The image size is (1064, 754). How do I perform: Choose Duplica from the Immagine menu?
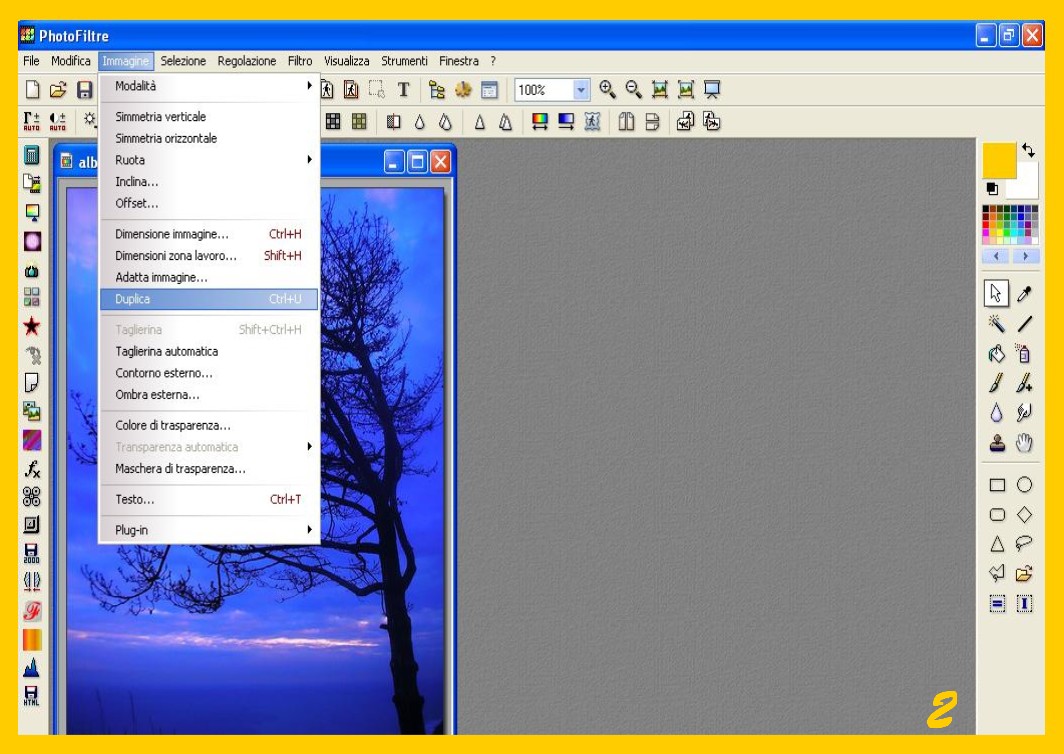click(x=208, y=299)
